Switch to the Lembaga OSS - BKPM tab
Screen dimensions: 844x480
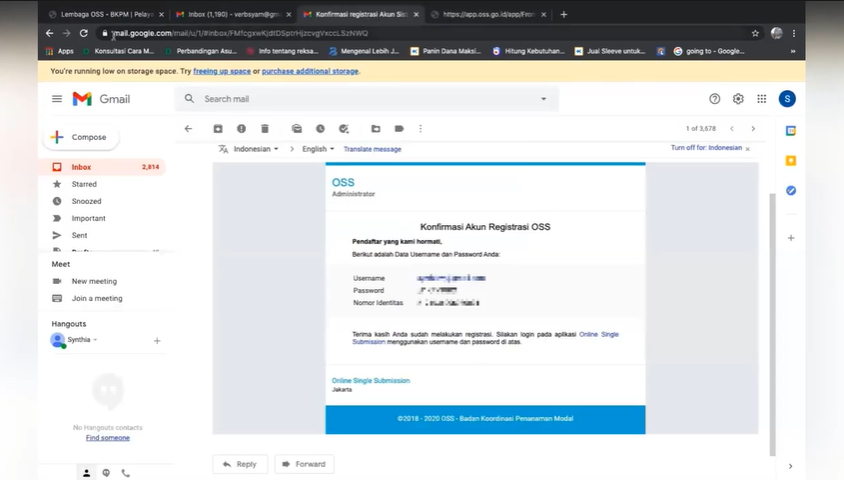pyautogui.click(x=107, y=15)
